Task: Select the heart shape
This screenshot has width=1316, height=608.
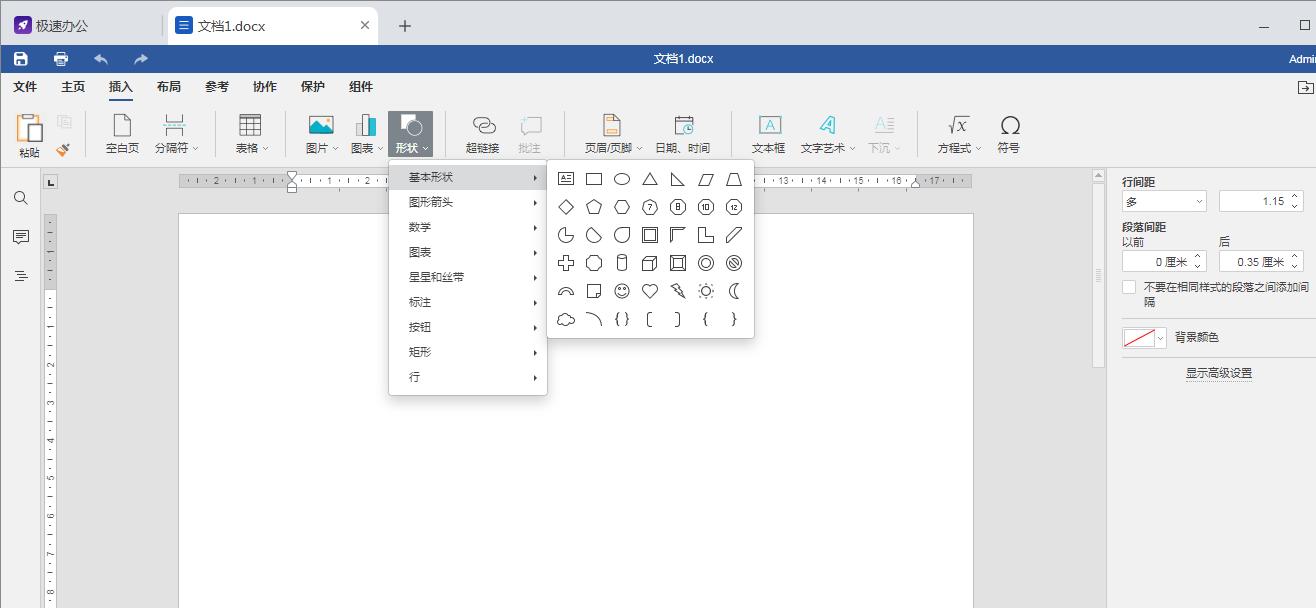Action: (x=650, y=291)
